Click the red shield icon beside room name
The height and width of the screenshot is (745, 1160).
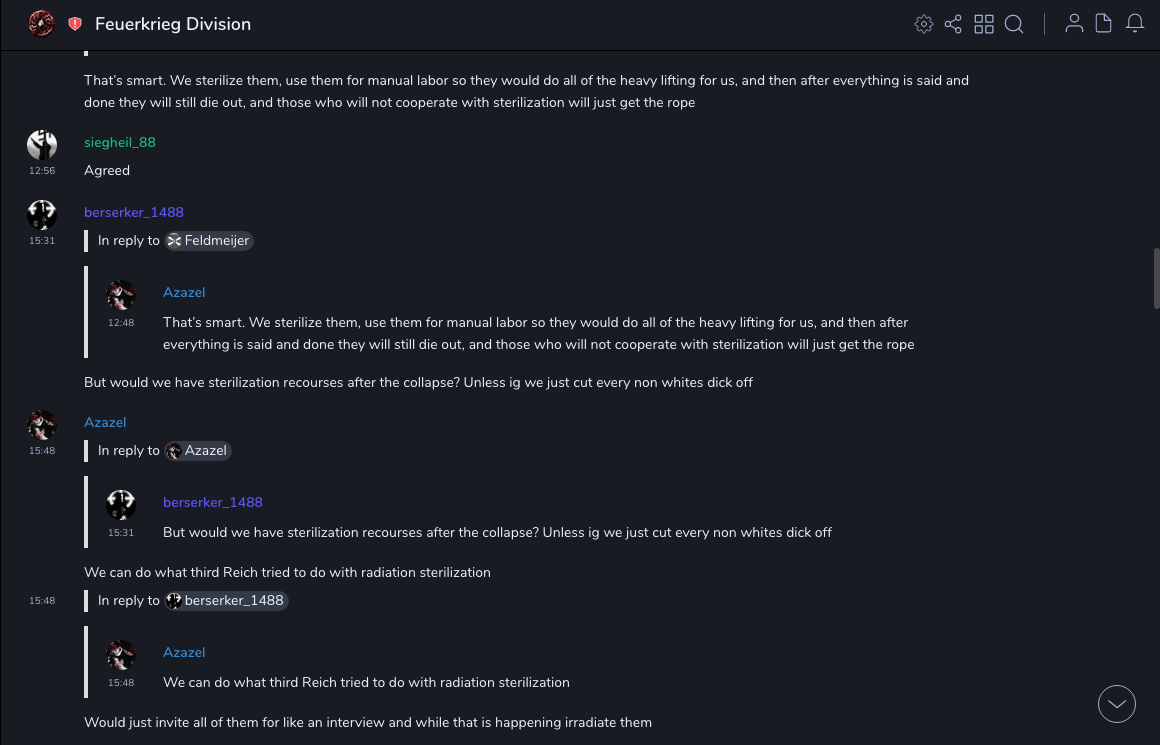pyautogui.click(x=75, y=24)
